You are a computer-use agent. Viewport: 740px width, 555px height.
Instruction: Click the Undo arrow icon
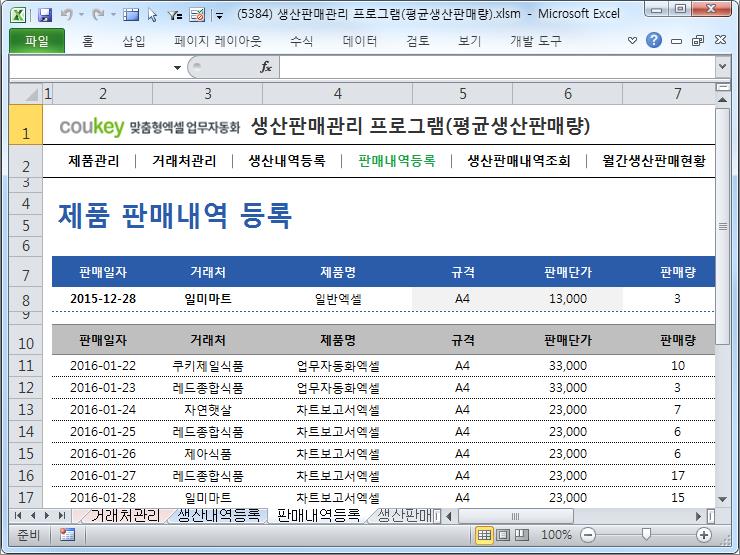(x=67, y=15)
